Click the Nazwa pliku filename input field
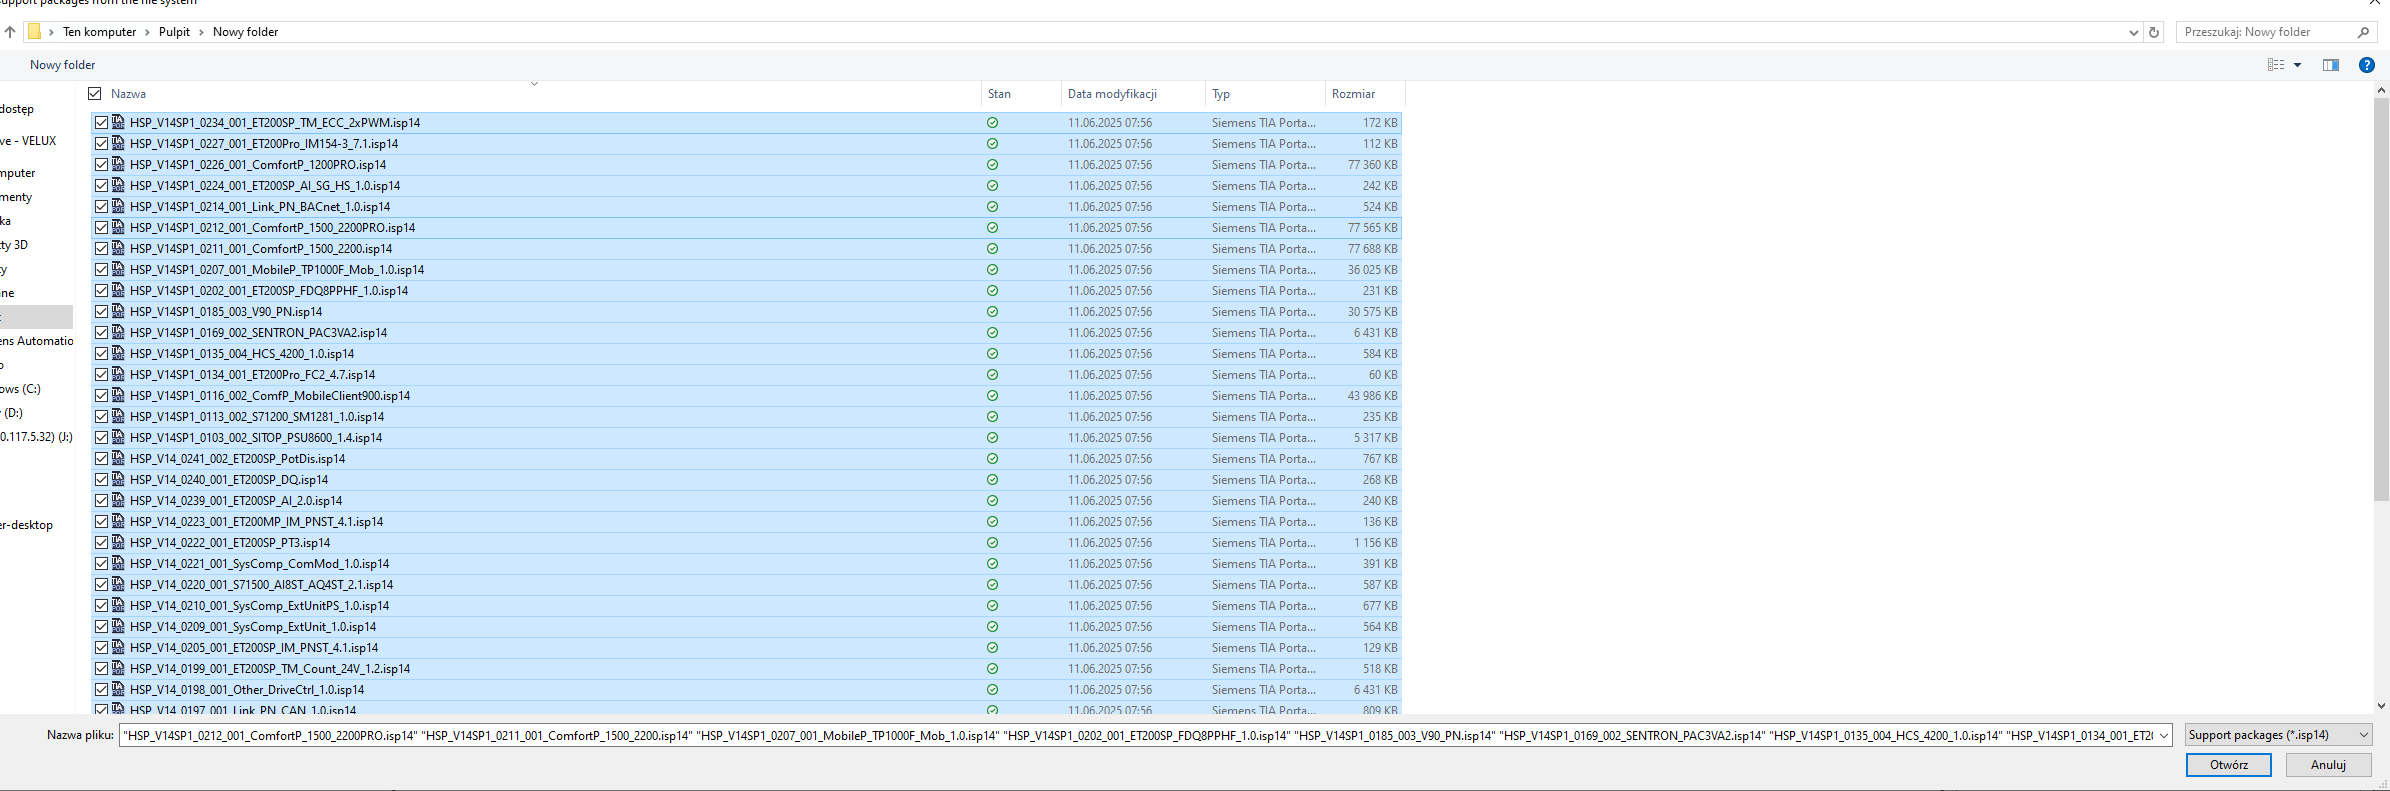Image resolution: width=2390 pixels, height=791 pixels. [1138, 736]
